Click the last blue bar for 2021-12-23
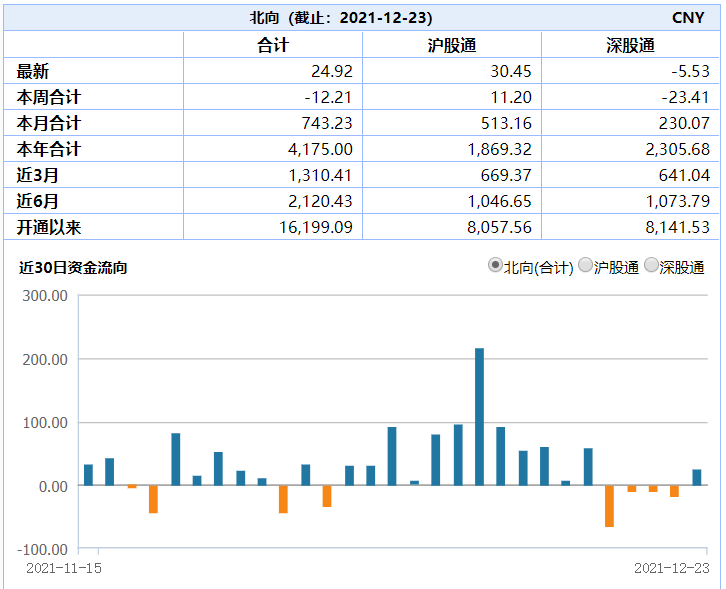Image resolution: width=726 pixels, height=589 pixels. (696, 477)
